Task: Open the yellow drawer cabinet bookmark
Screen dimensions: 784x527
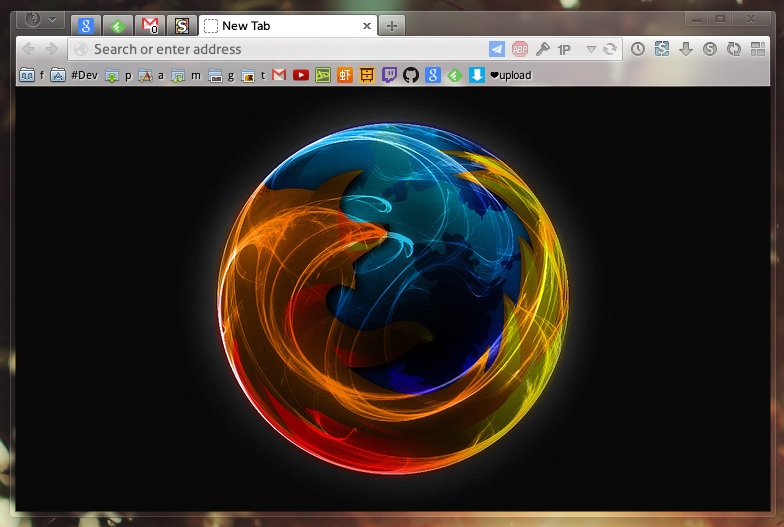Action: click(x=367, y=76)
